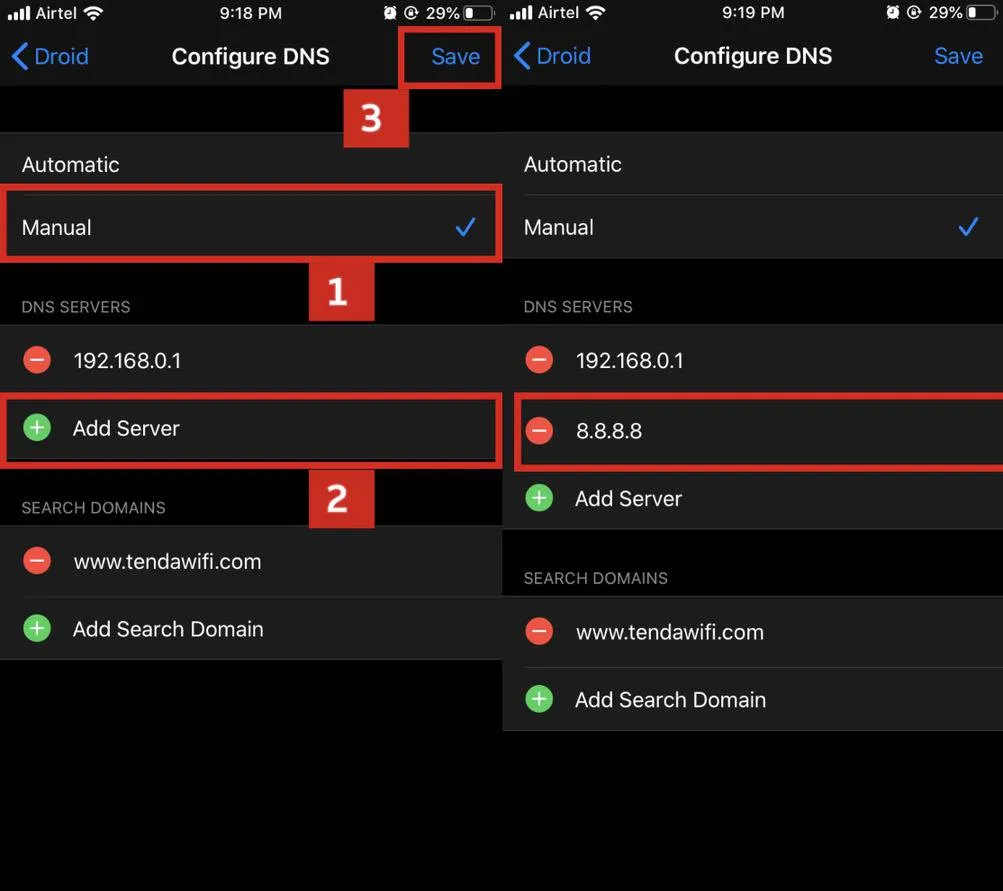Go back to Droid in left screenshot
This screenshot has width=1003, height=891.
click(50, 56)
